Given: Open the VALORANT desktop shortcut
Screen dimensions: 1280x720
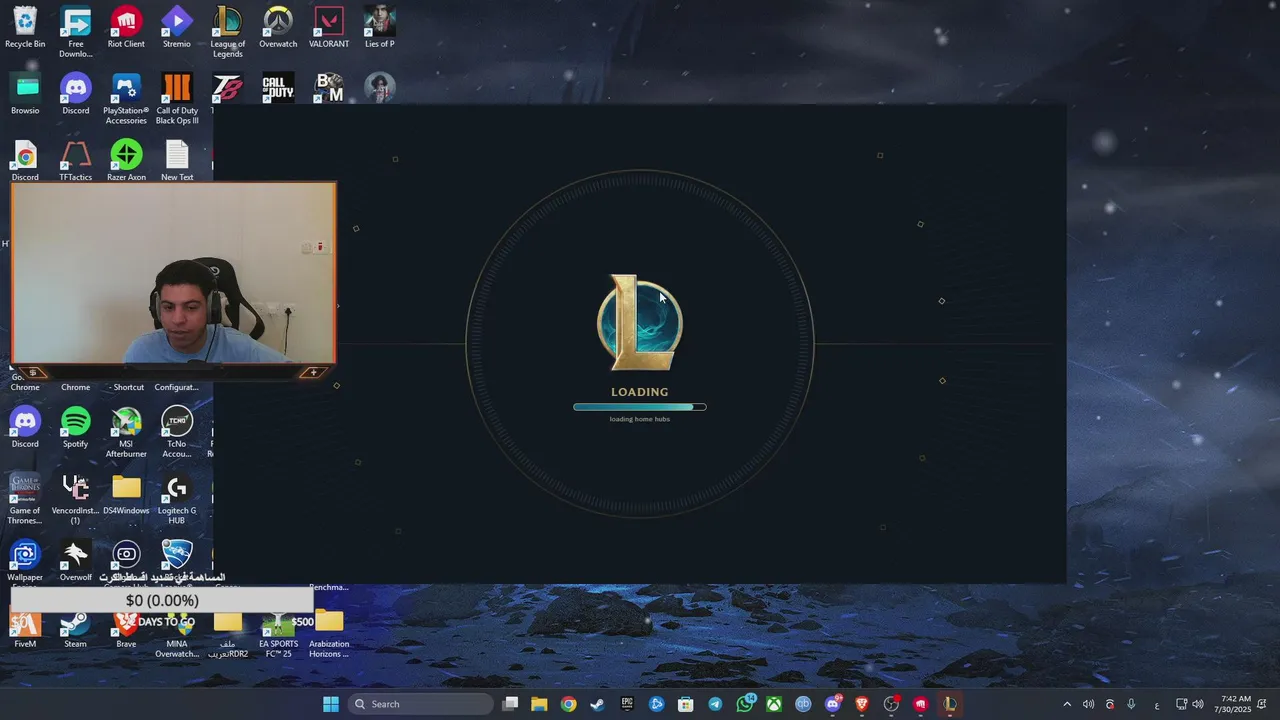Looking at the screenshot, I should 329,27.
